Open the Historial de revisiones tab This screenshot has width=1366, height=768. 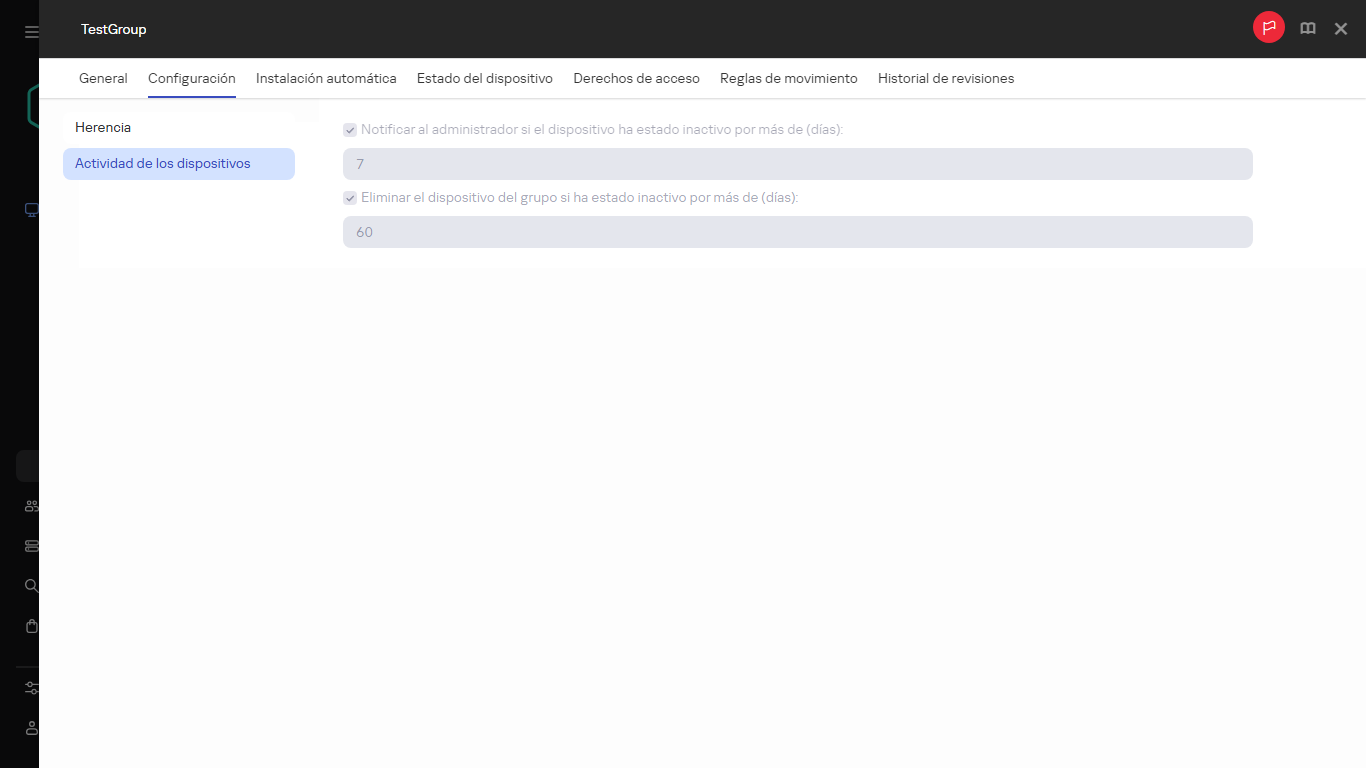(945, 78)
